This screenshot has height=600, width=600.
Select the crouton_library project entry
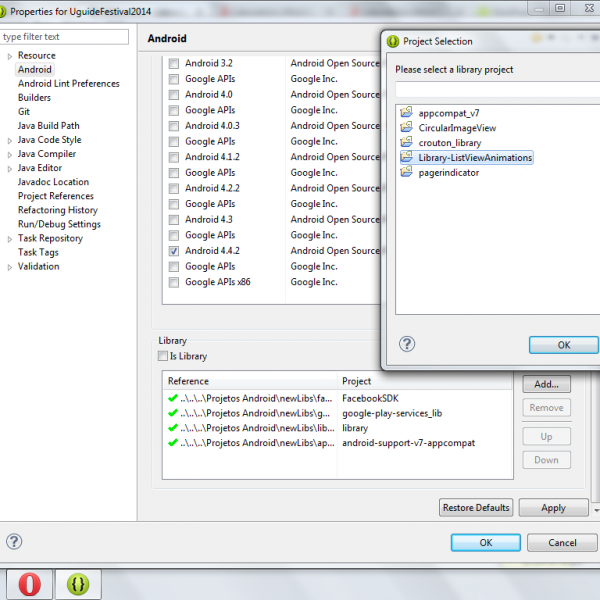[450, 143]
